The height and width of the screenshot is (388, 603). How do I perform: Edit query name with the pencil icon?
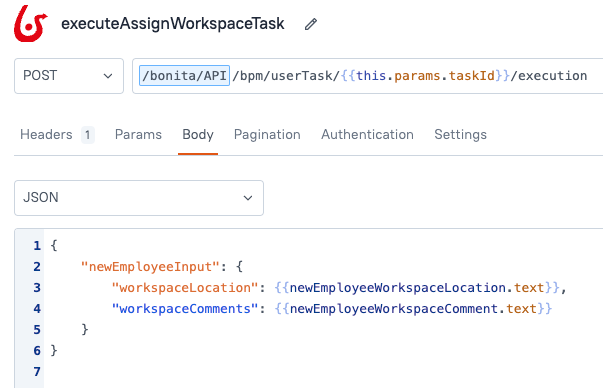[x=311, y=24]
